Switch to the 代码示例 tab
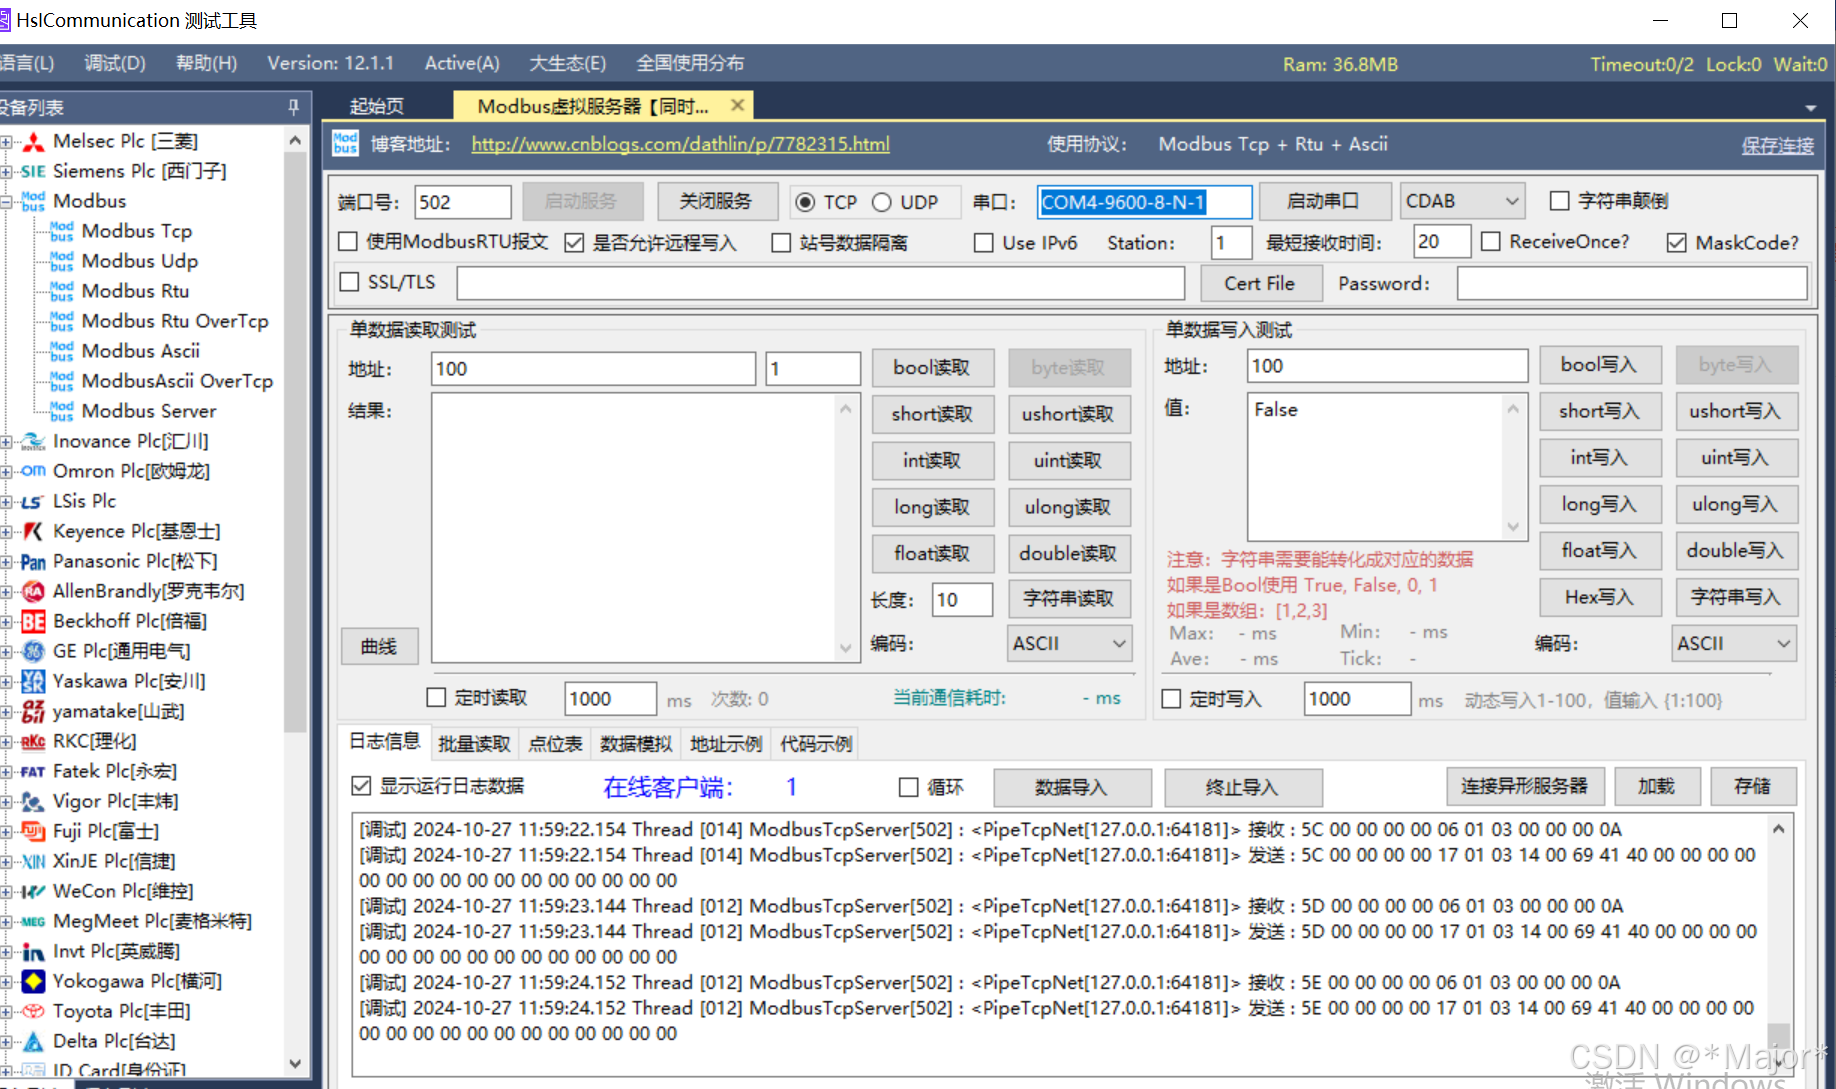The height and width of the screenshot is (1089, 1836). click(814, 743)
